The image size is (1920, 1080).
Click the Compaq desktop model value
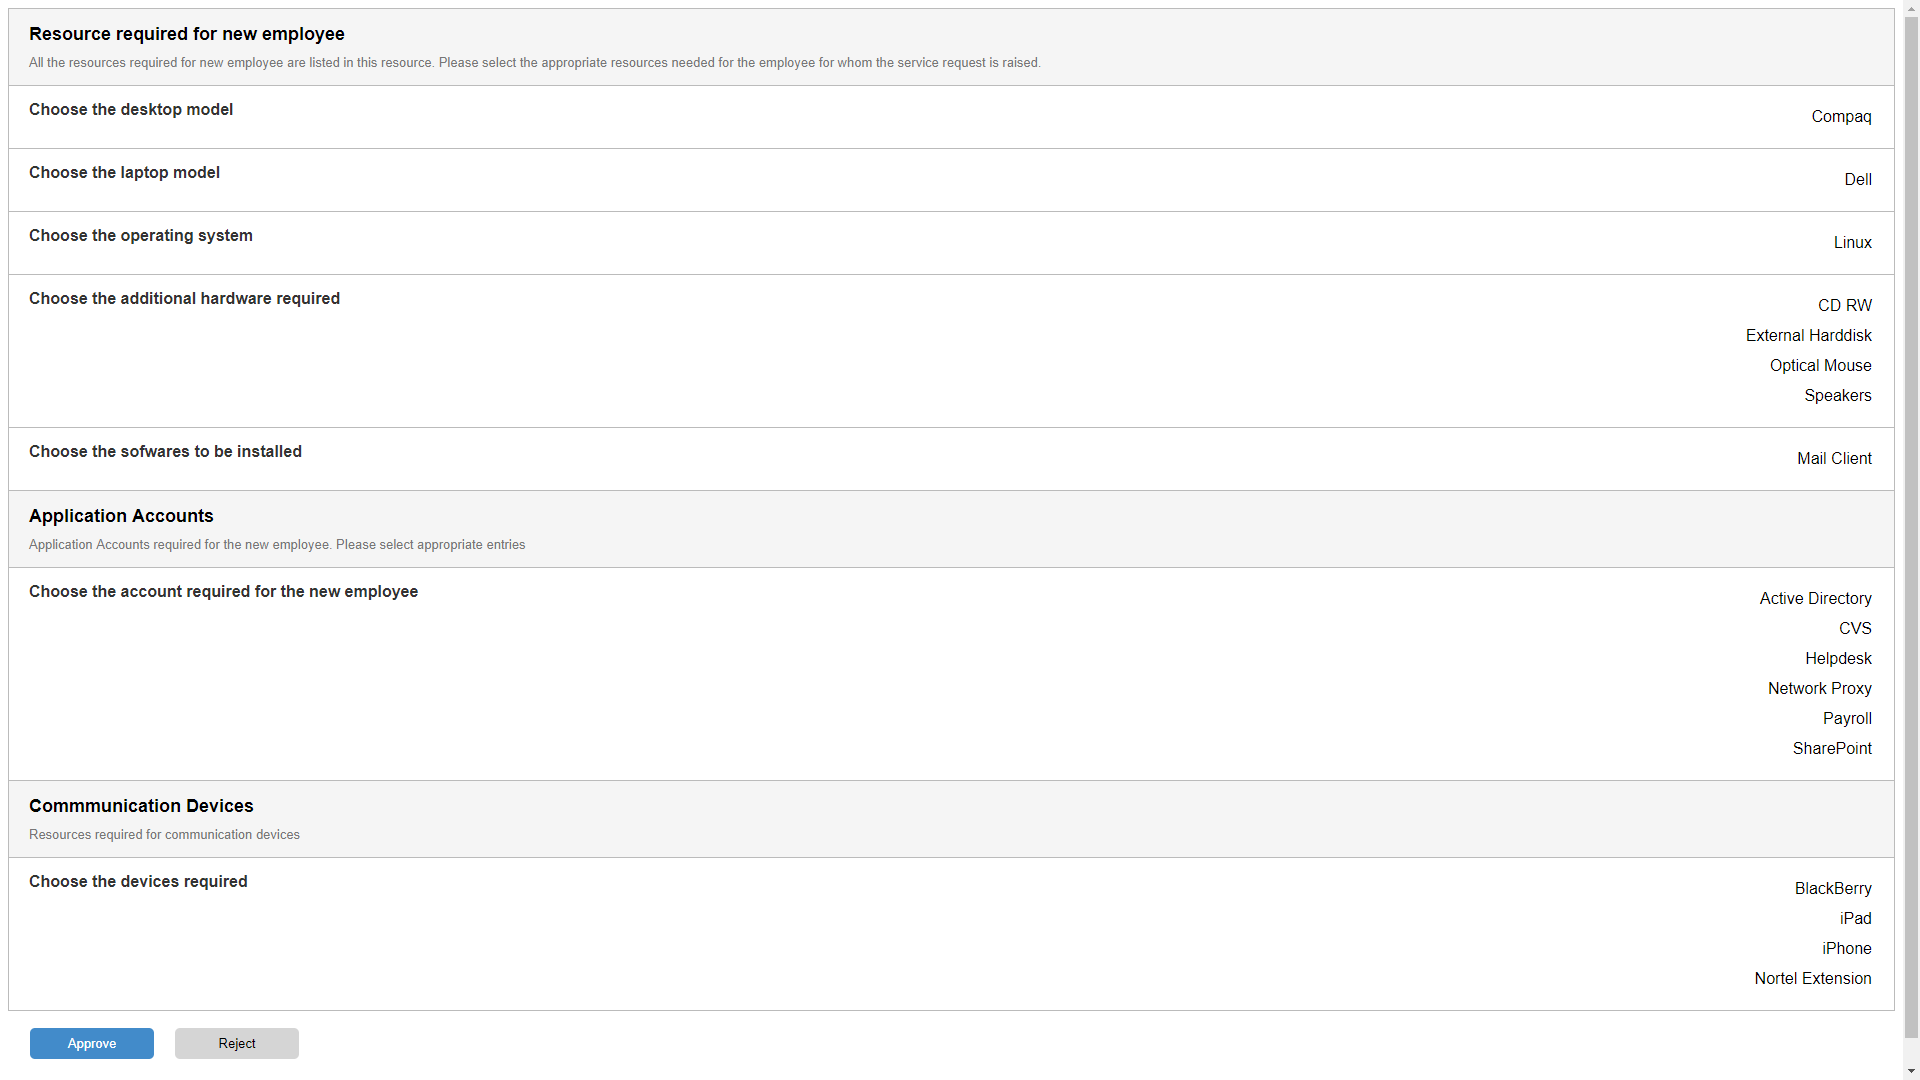tap(1841, 116)
